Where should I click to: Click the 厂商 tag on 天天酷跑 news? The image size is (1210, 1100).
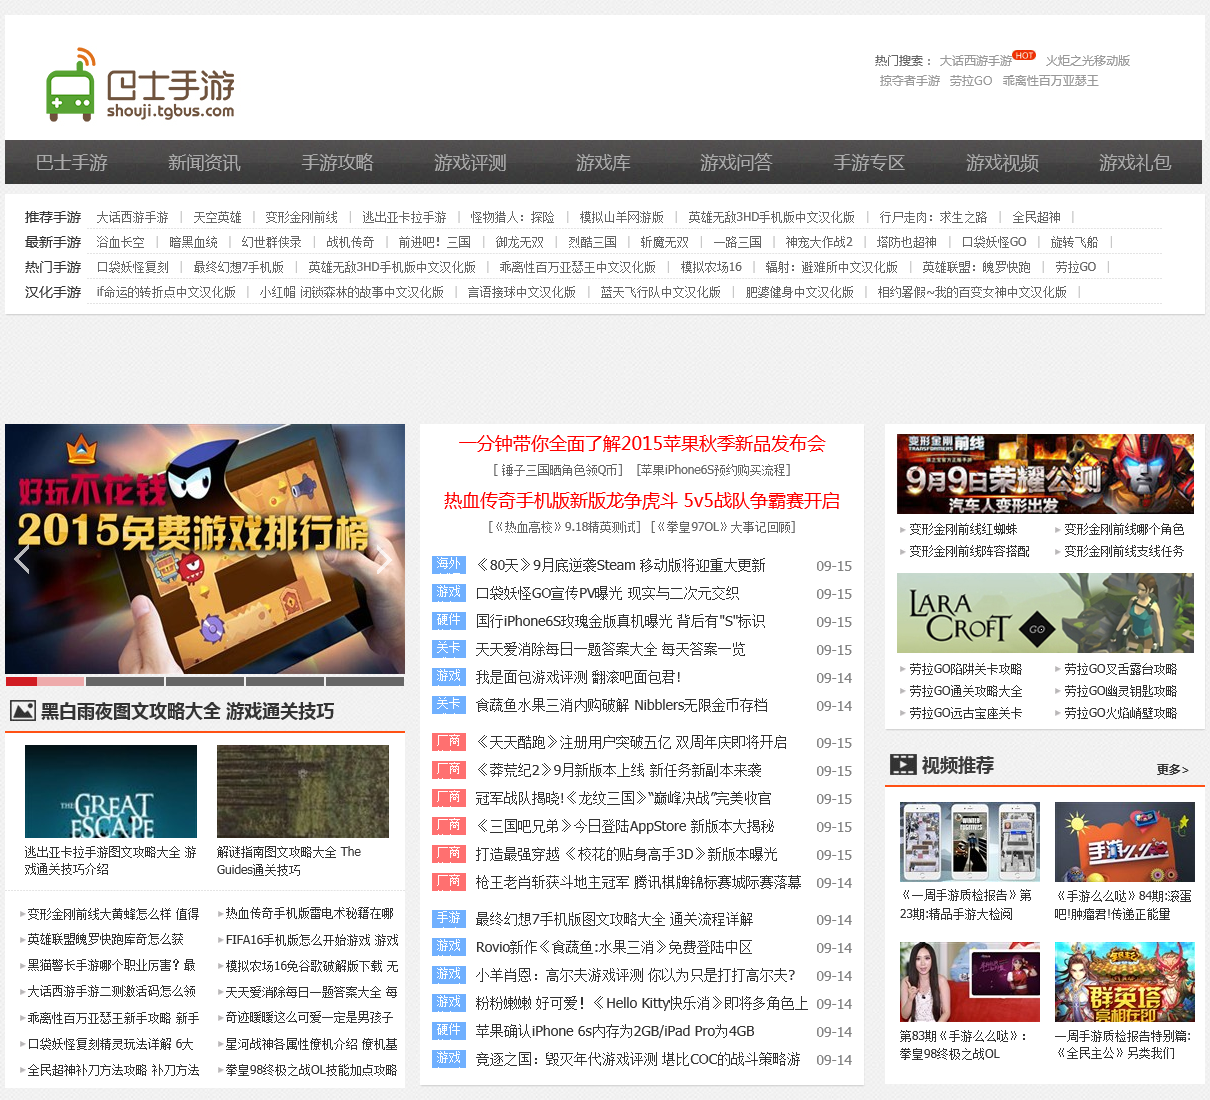point(449,742)
